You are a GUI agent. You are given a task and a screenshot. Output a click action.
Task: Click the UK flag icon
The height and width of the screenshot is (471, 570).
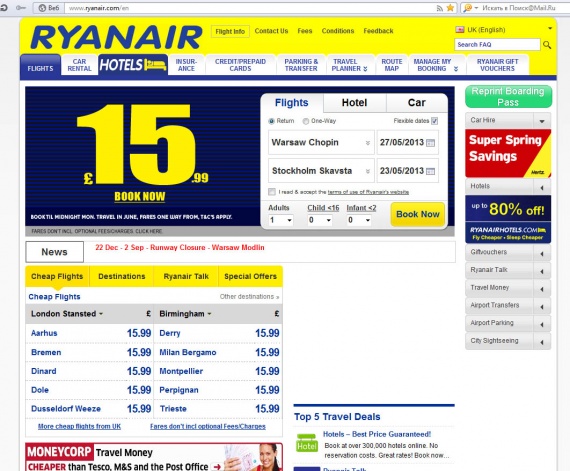(x=460, y=30)
